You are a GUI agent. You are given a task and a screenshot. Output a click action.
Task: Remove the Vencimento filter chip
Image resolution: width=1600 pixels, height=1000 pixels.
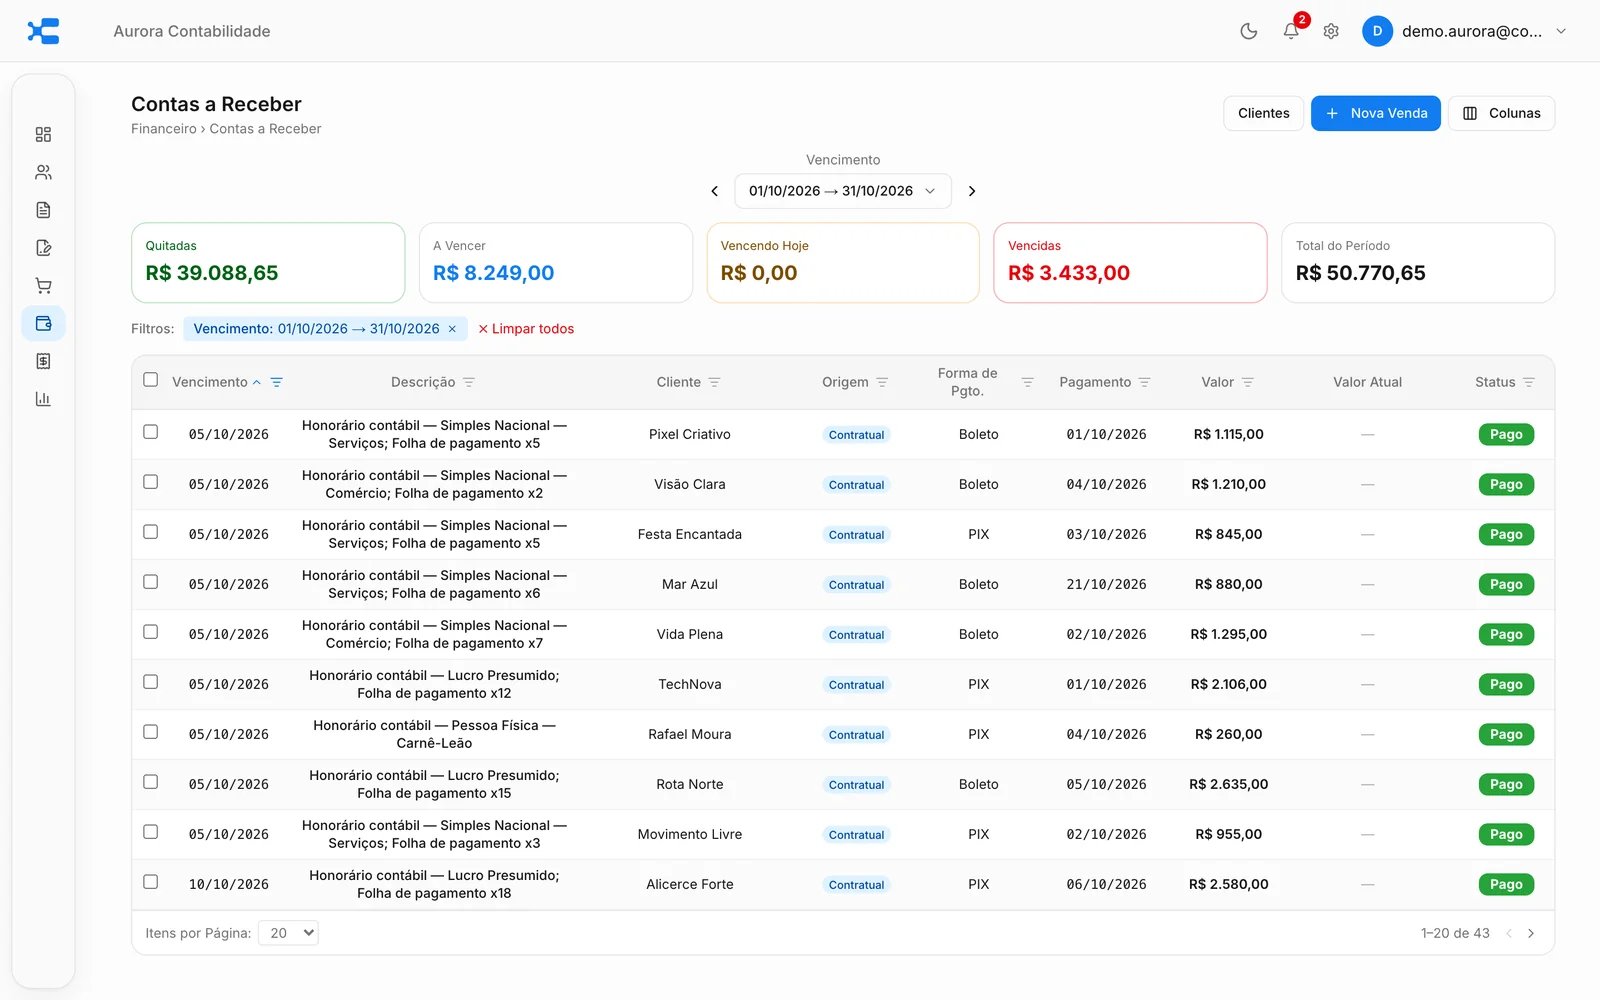tap(452, 329)
